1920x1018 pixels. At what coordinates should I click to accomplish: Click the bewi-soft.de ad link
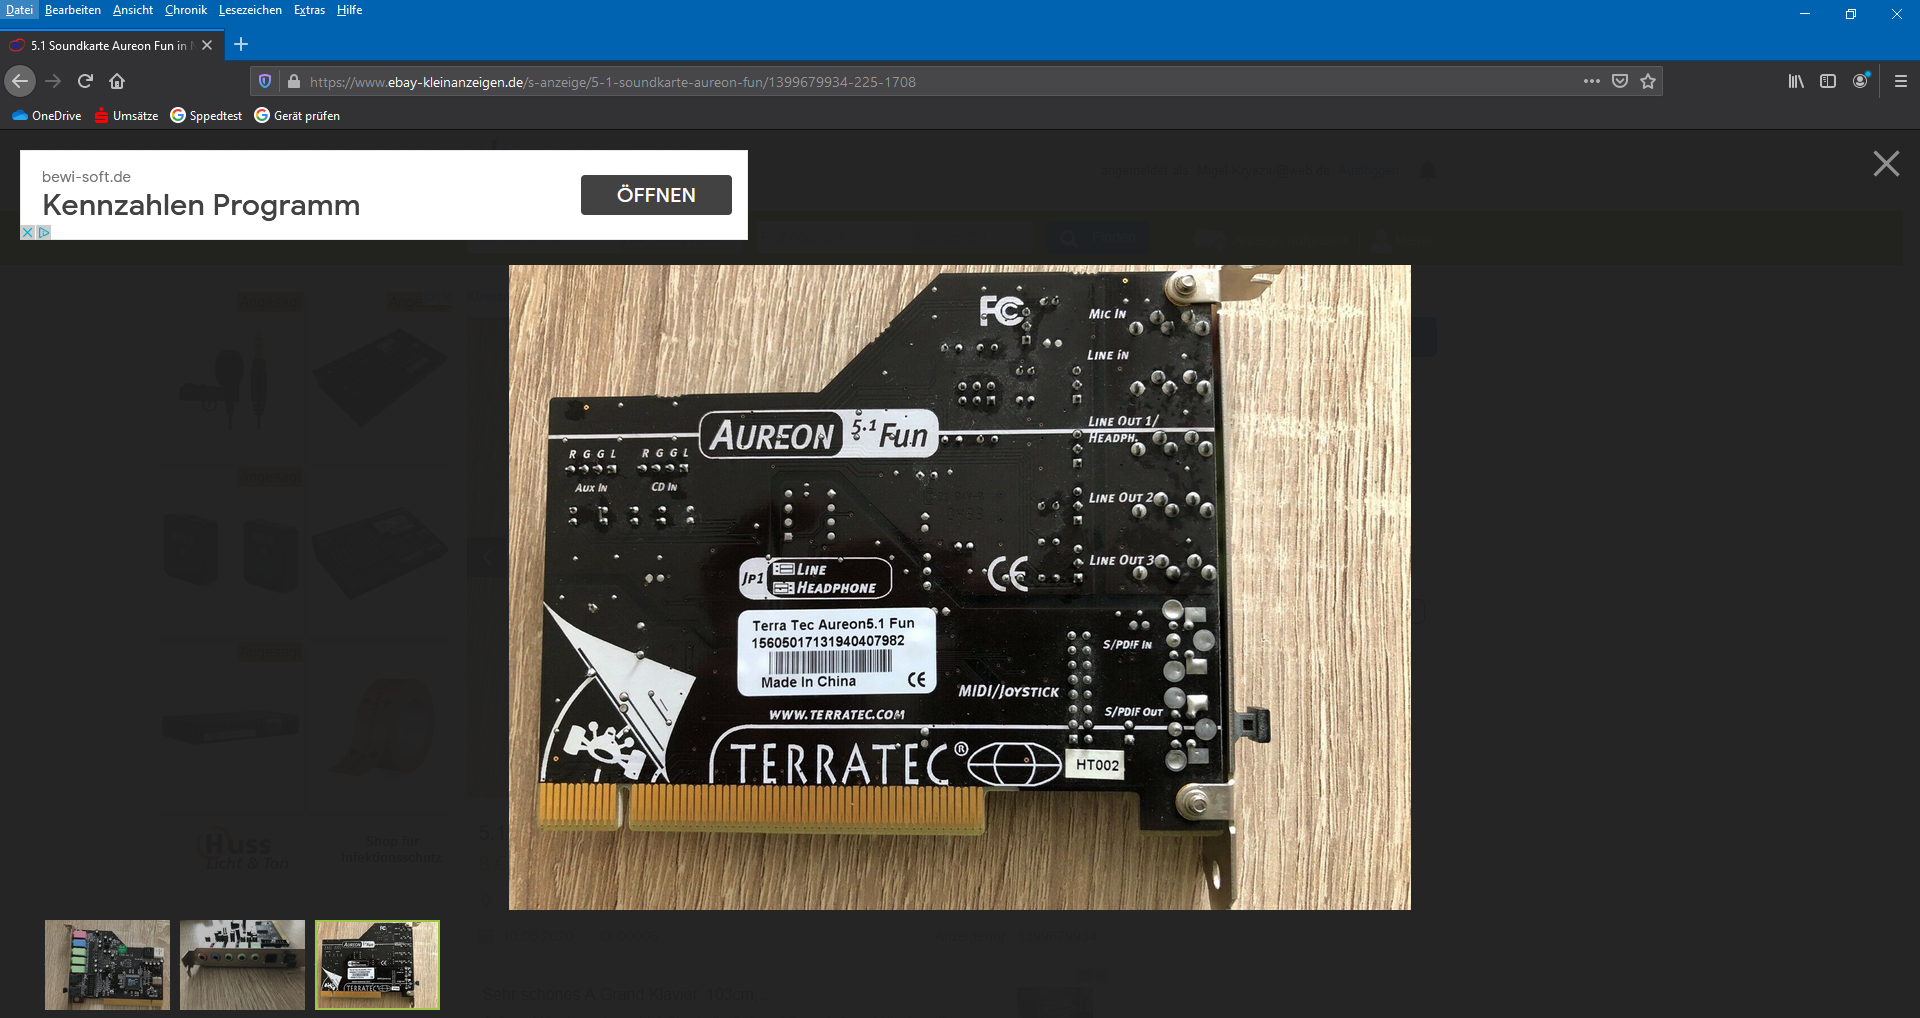coord(86,177)
